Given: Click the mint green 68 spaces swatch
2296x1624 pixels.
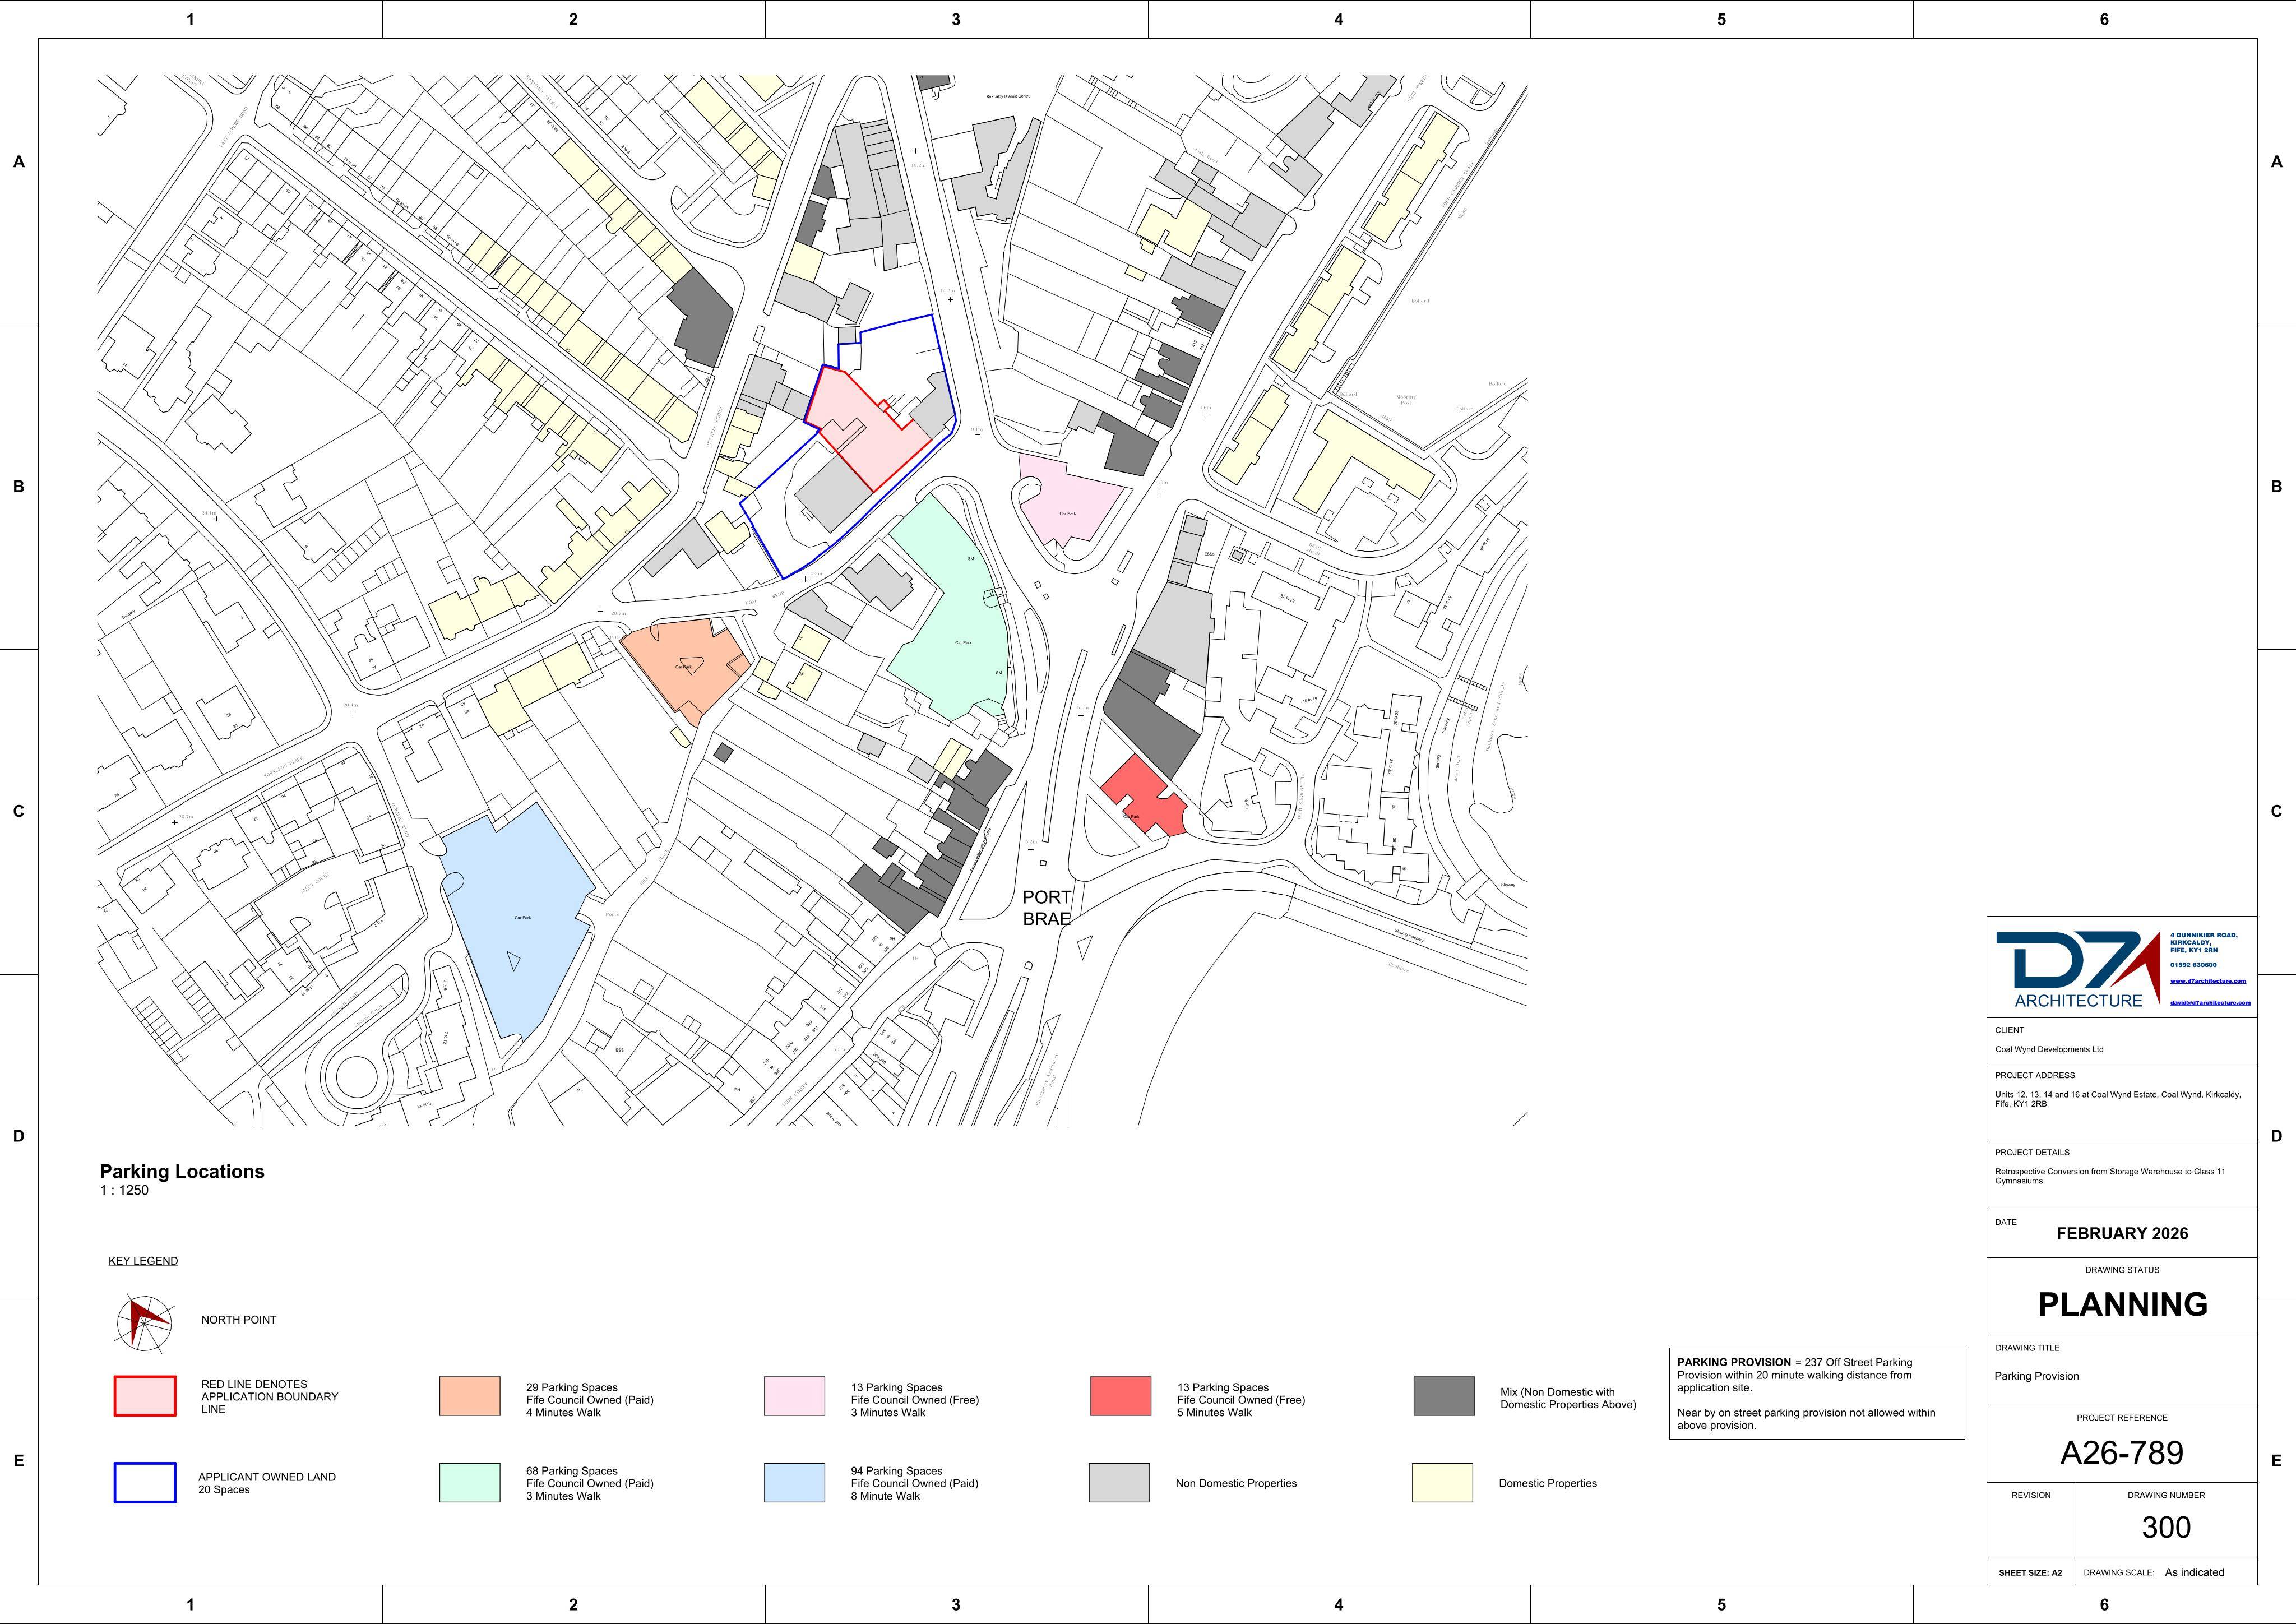Looking at the screenshot, I should pos(470,1483).
